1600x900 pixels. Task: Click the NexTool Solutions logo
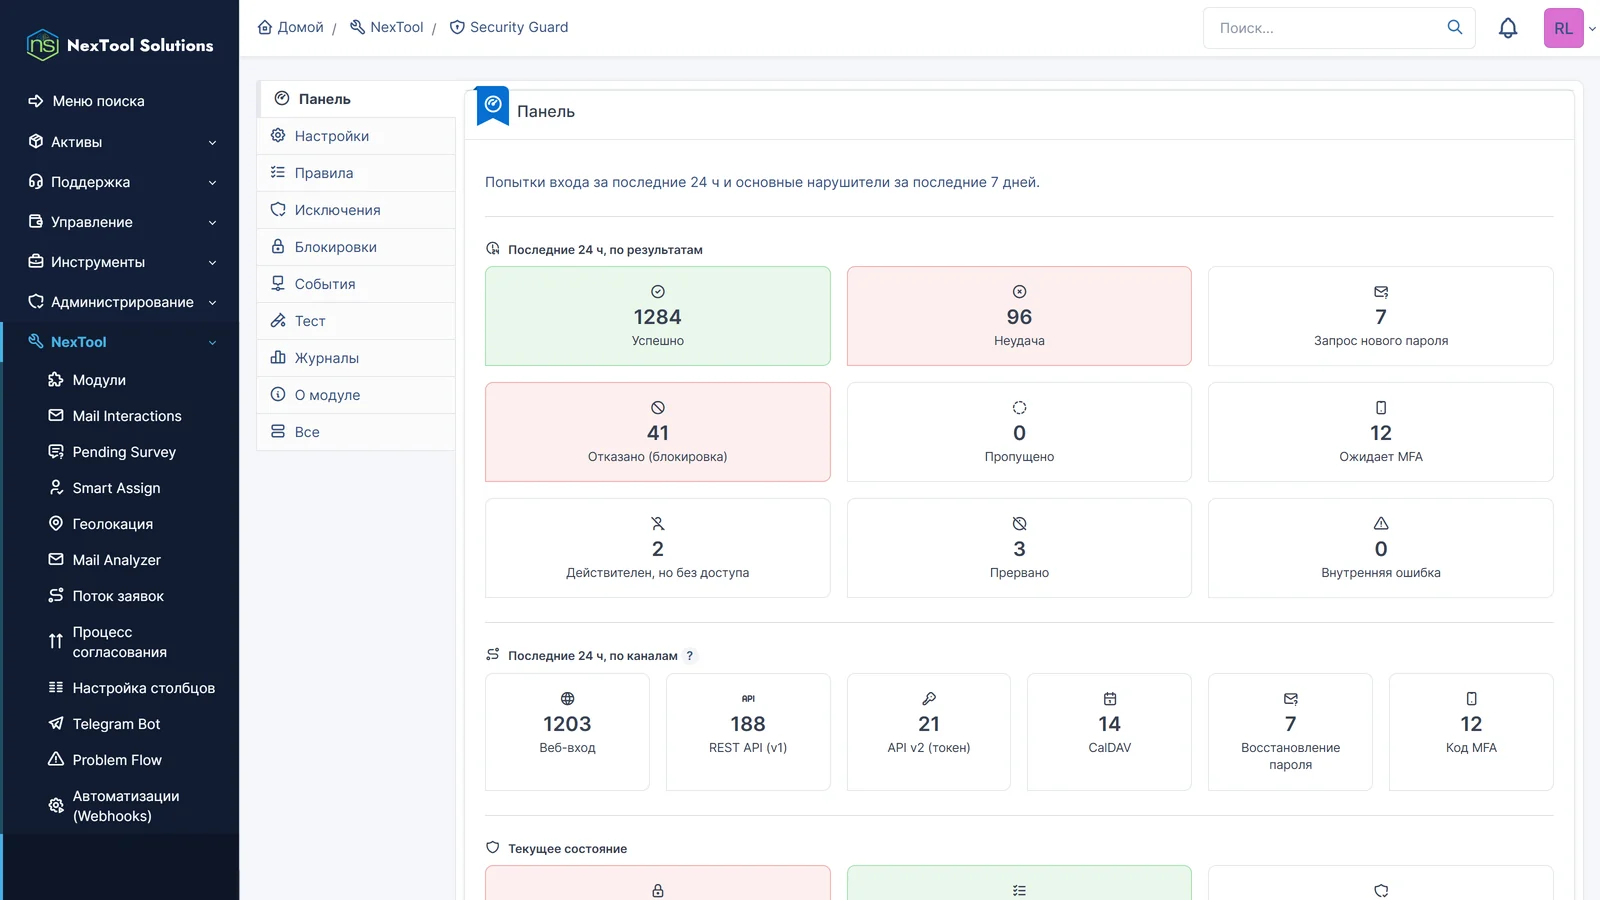120,45
